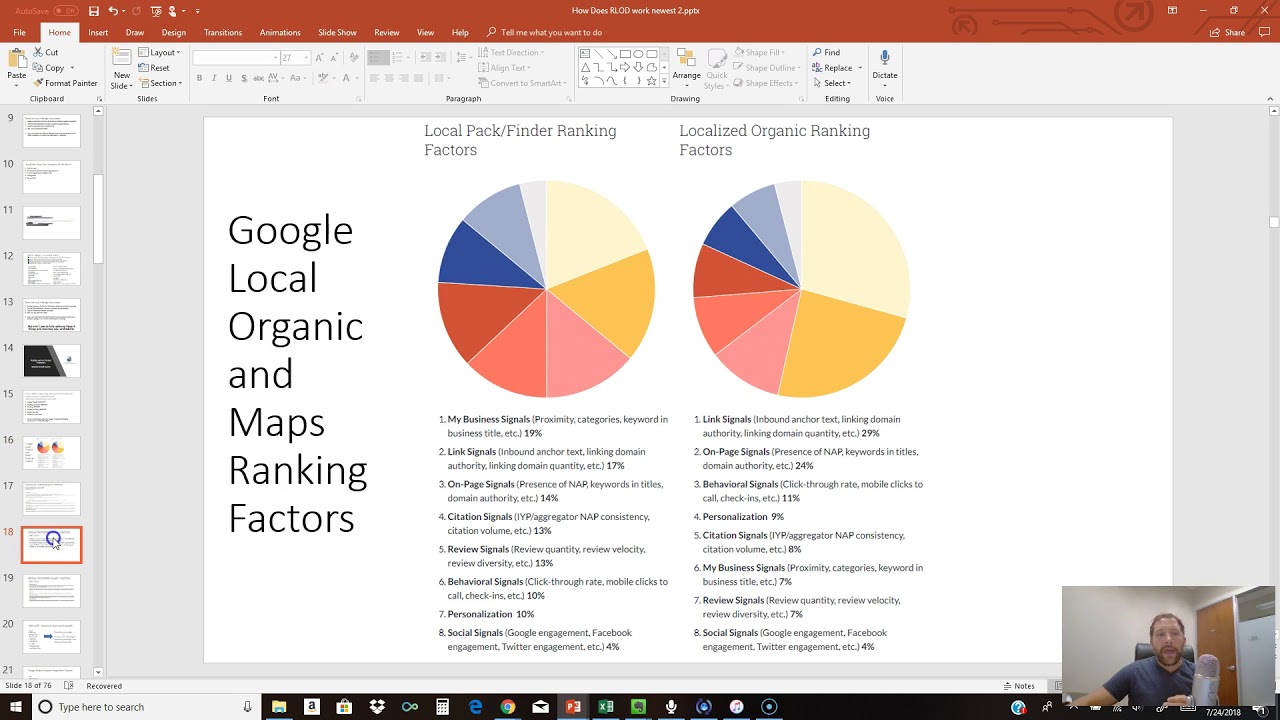1280x720 pixels.
Task: Open the Shape Outline dropdown
Action: 769,68
